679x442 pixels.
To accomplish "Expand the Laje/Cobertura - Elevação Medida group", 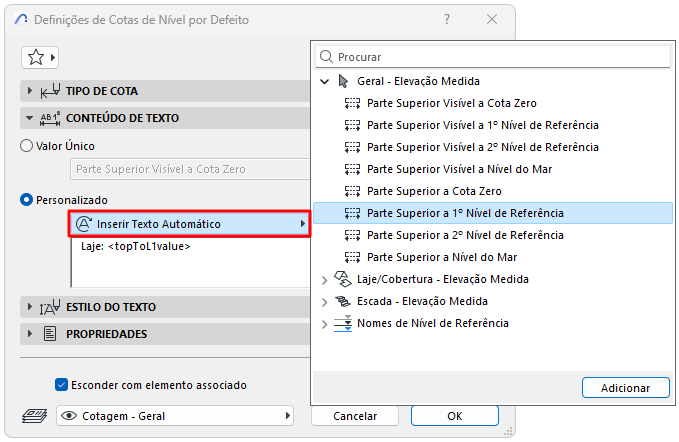I will (324, 280).
